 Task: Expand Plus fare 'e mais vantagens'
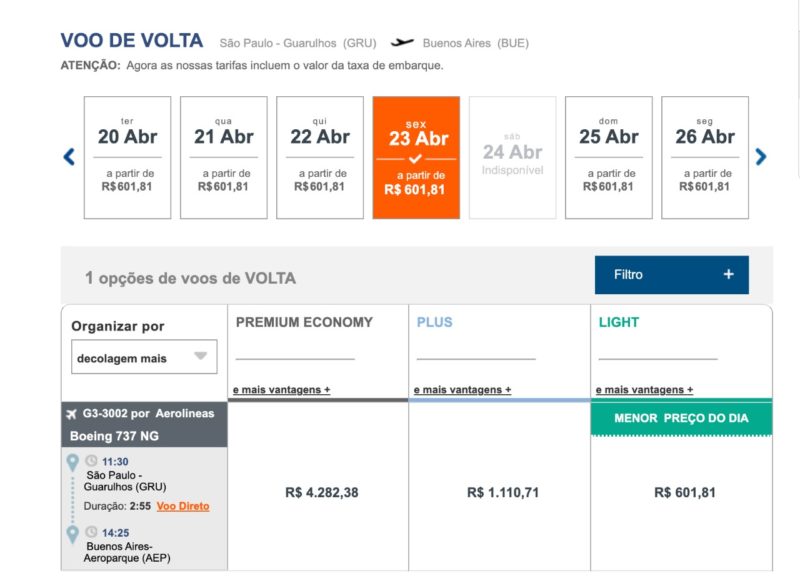pyautogui.click(x=462, y=390)
